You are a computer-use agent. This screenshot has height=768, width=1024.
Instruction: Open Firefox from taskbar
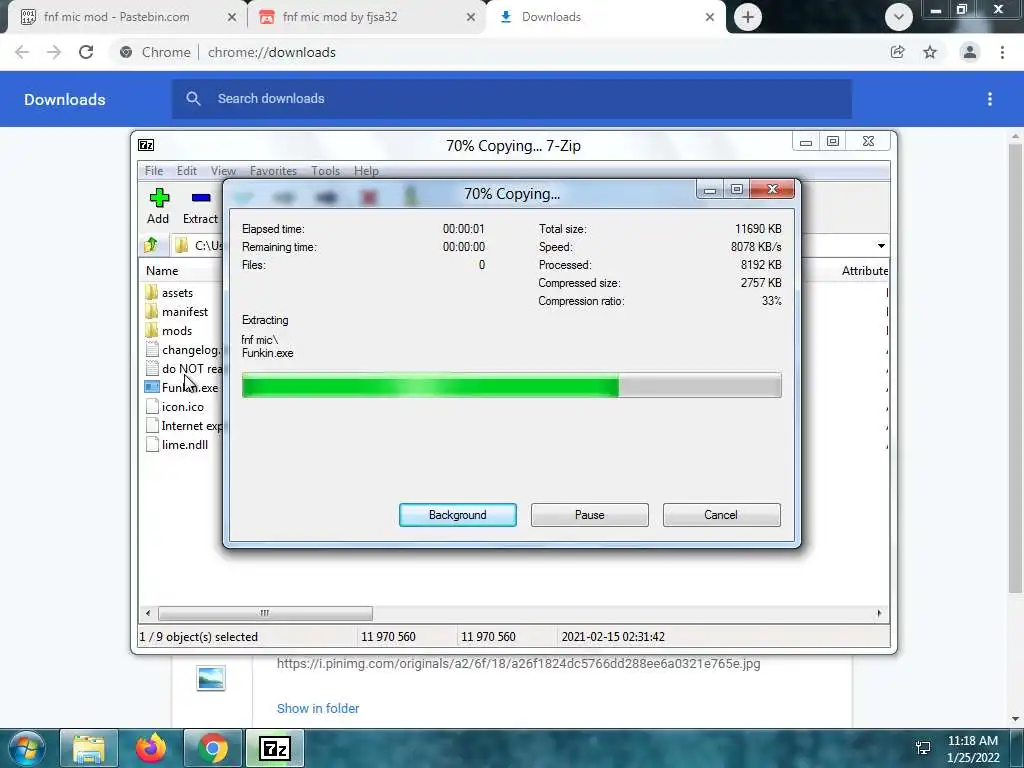[151, 748]
